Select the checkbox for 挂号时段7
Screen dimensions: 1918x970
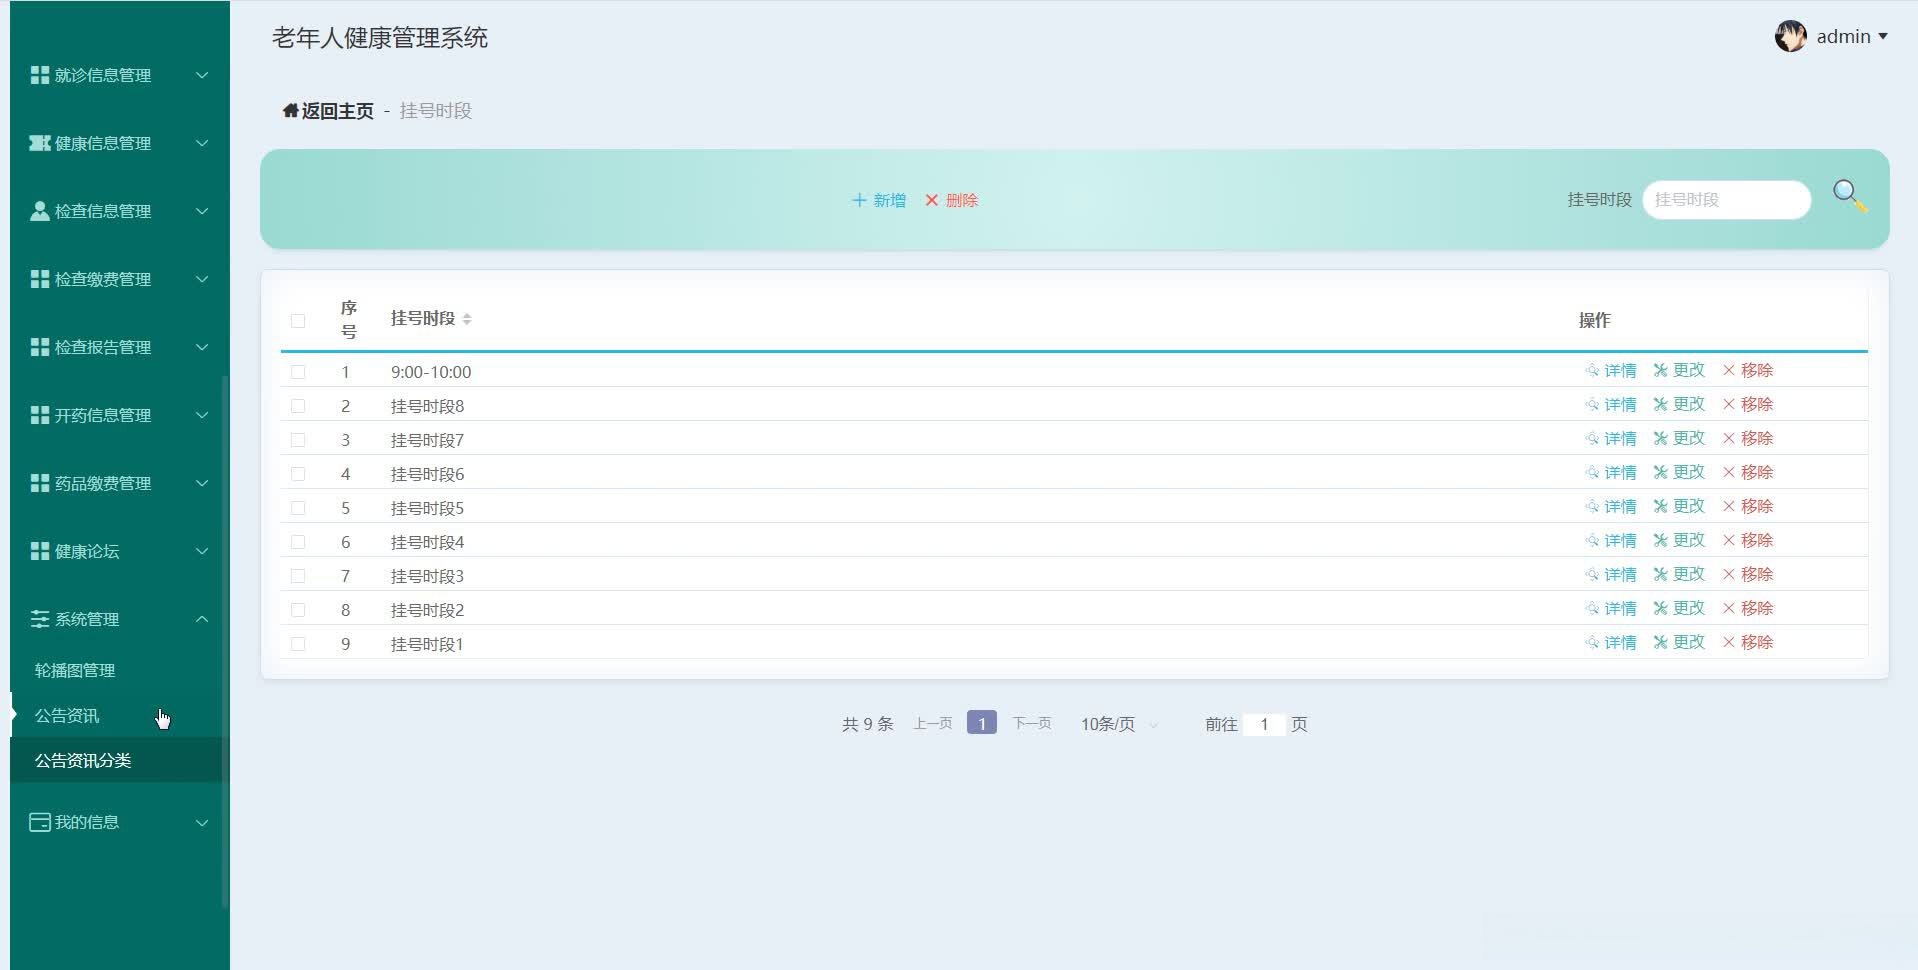(x=298, y=440)
